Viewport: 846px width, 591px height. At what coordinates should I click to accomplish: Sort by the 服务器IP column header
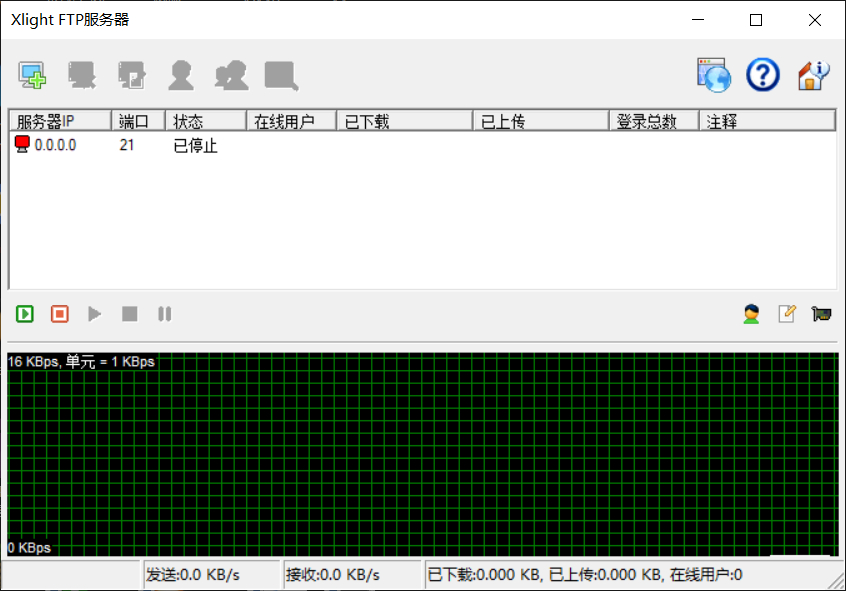click(x=59, y=121)
